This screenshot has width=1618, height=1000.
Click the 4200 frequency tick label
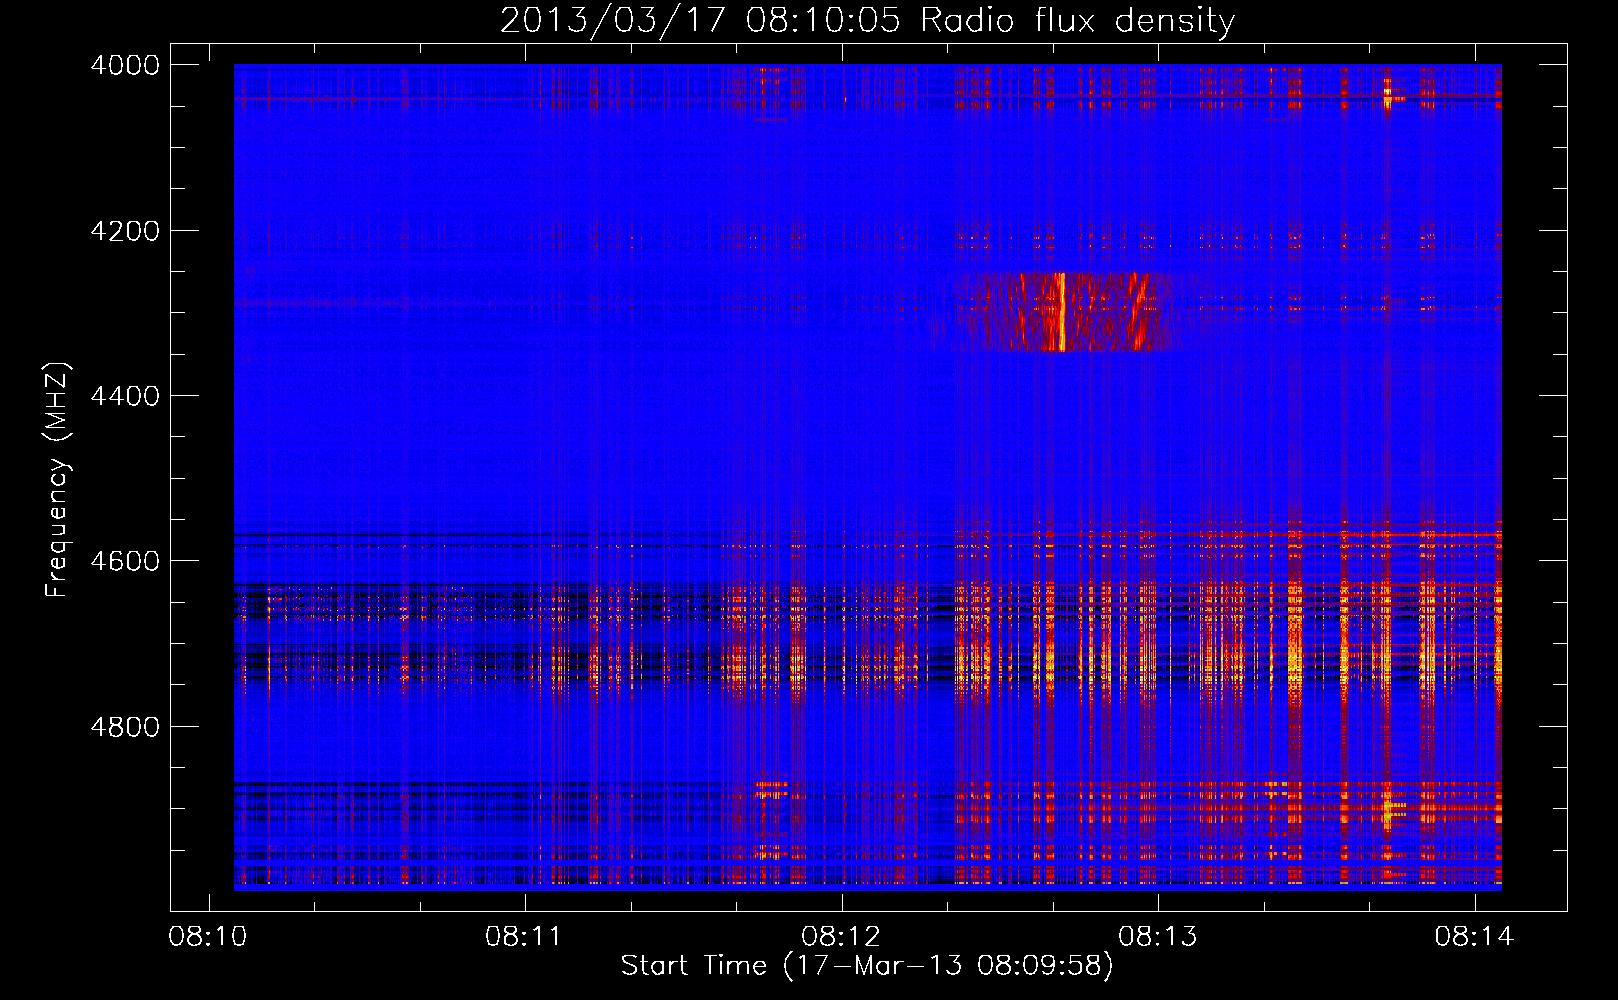125,230
